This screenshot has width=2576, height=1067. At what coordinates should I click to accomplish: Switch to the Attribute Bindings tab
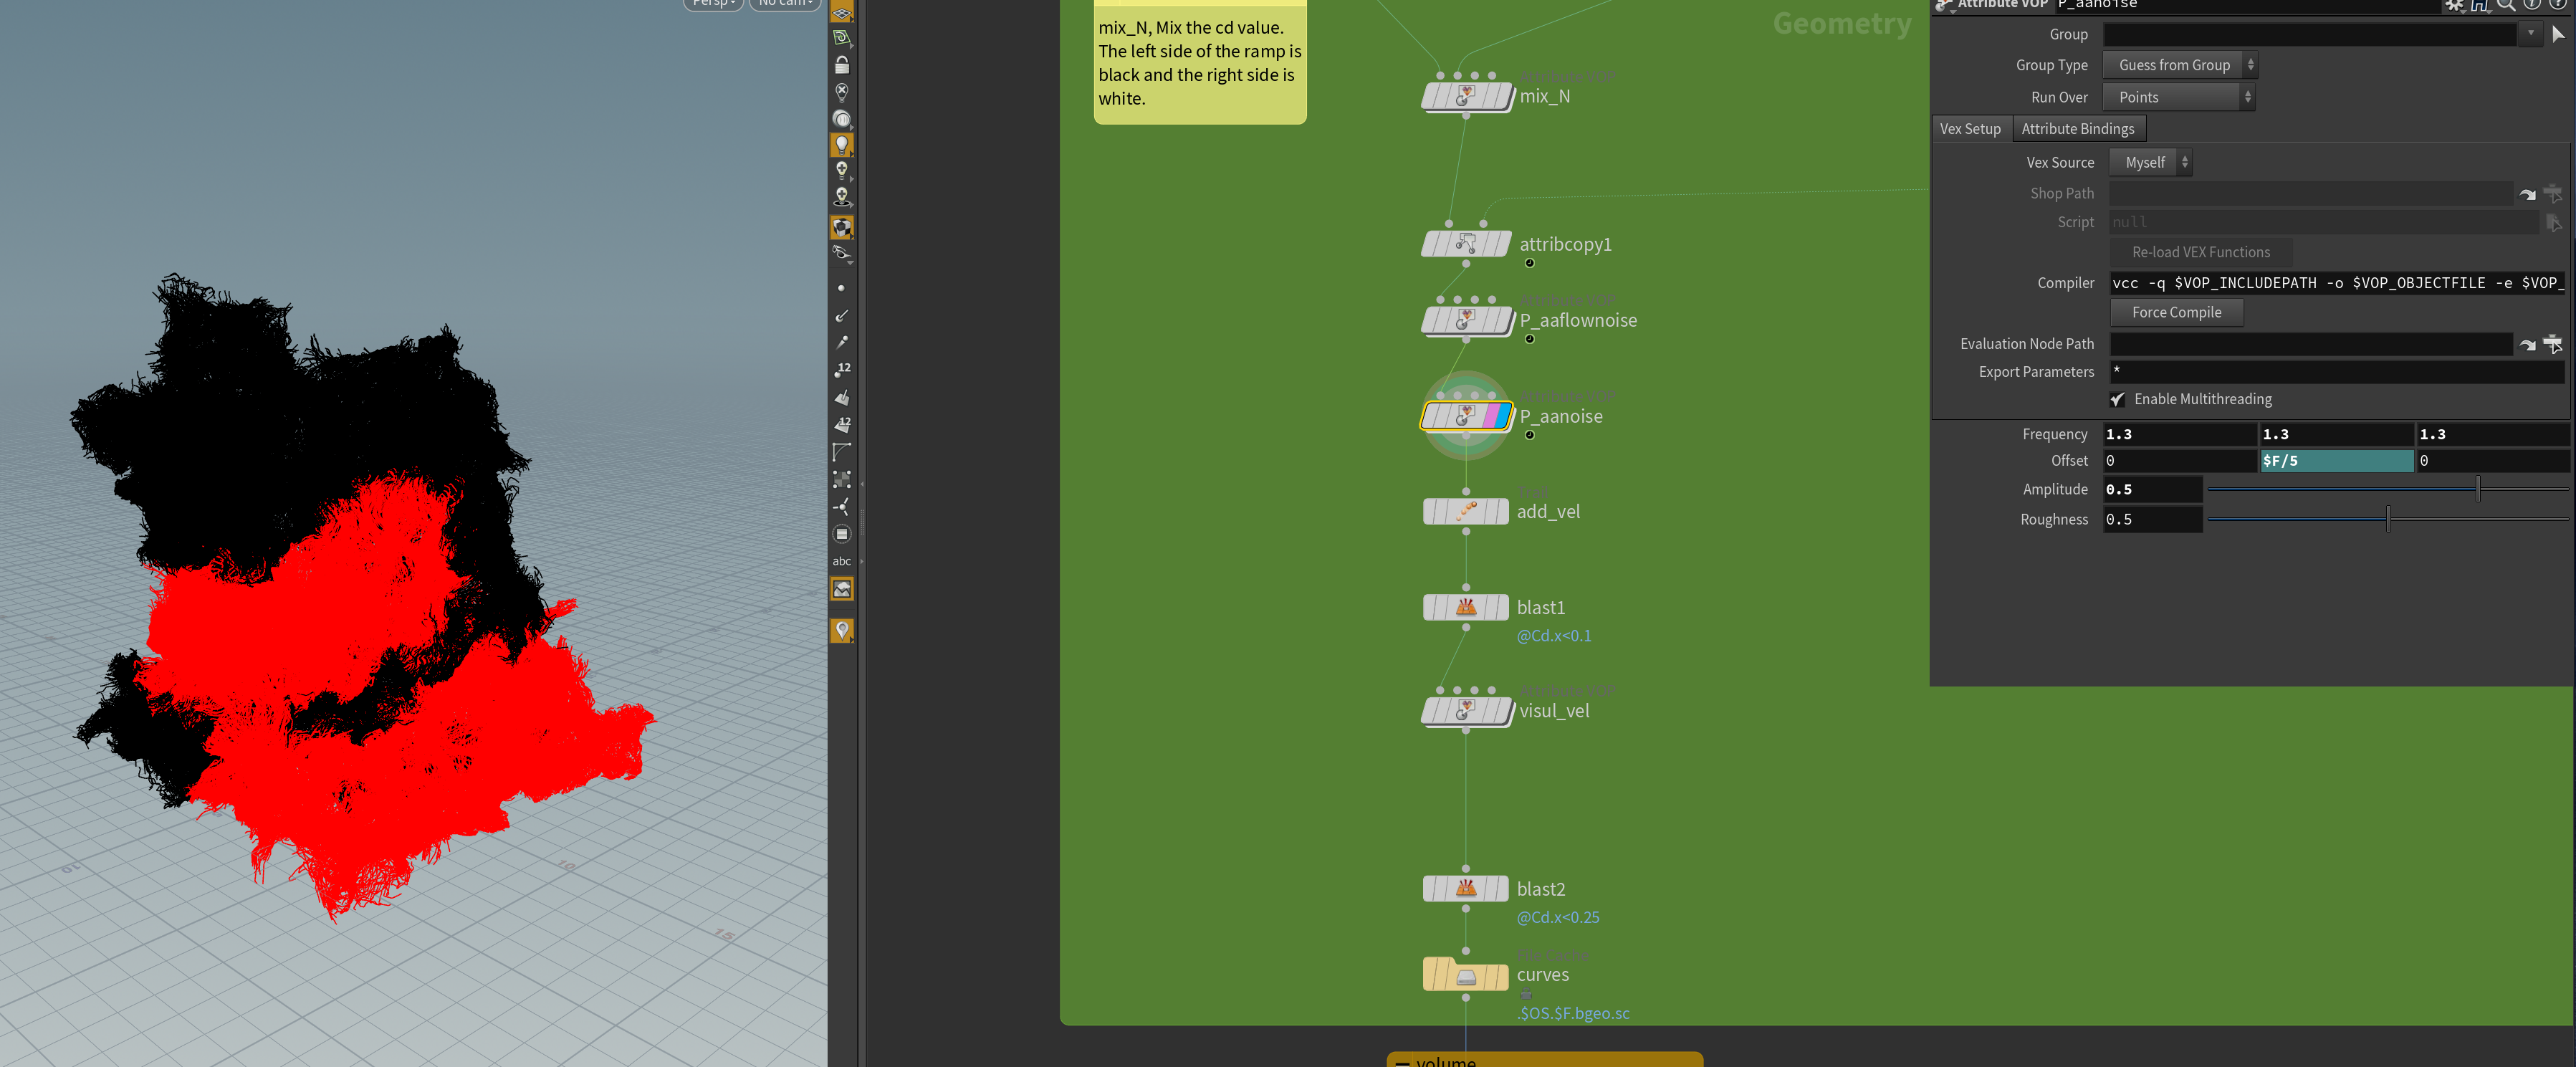(x=2077, y=129)
